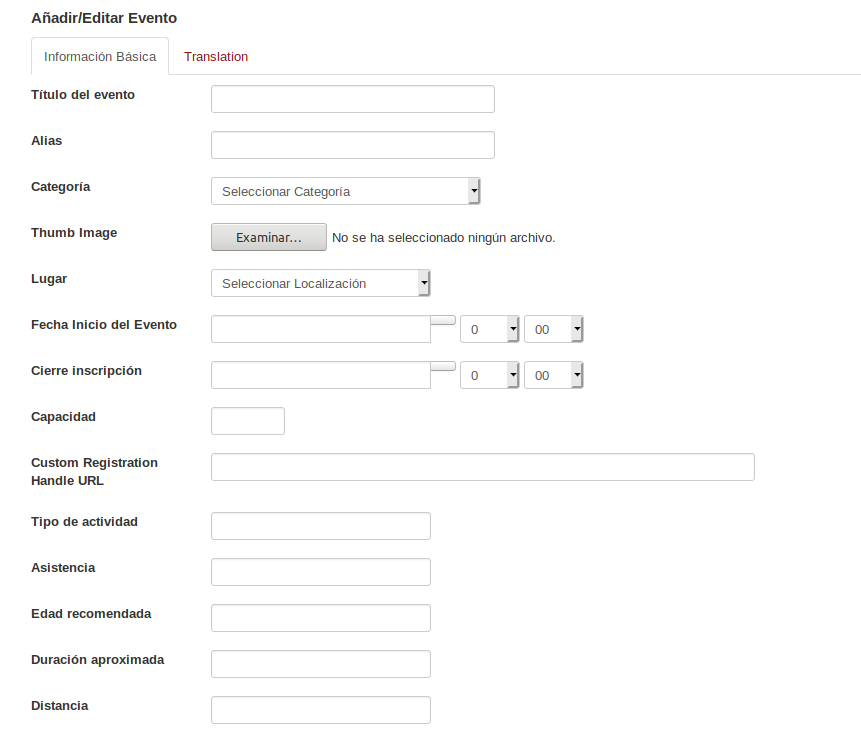The image size is (861, 734).
Task: Select the Información Básica tab
Action: pos(100,57)
